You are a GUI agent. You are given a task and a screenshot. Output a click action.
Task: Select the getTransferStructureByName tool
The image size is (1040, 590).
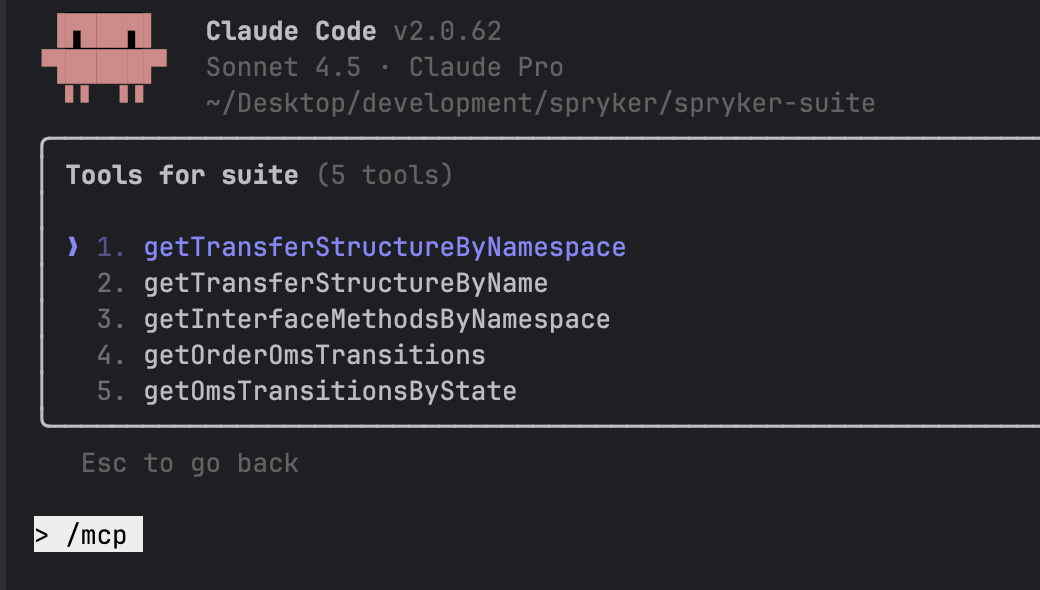point(346,283)
